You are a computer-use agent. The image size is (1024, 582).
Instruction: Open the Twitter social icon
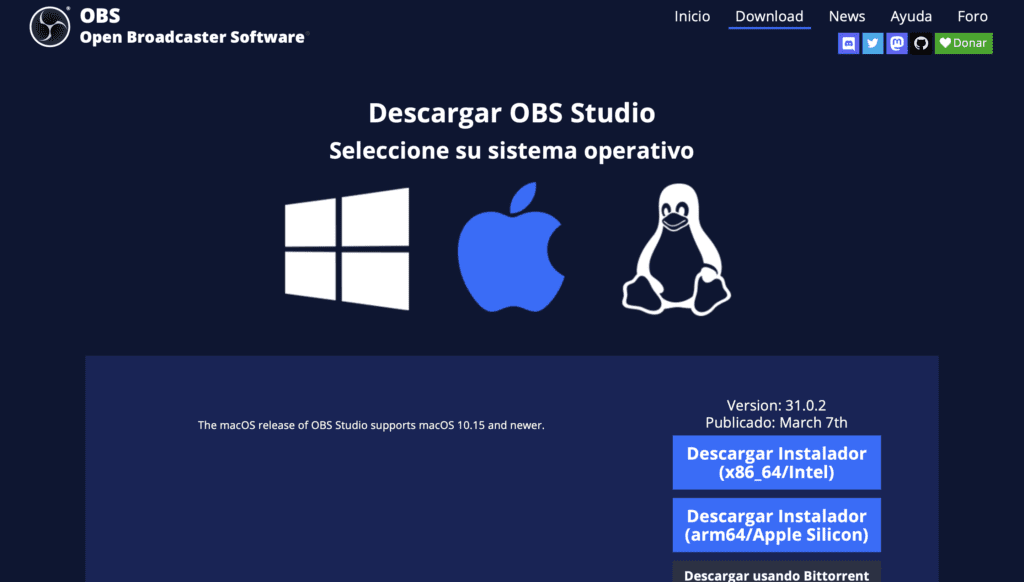(872, 44)
